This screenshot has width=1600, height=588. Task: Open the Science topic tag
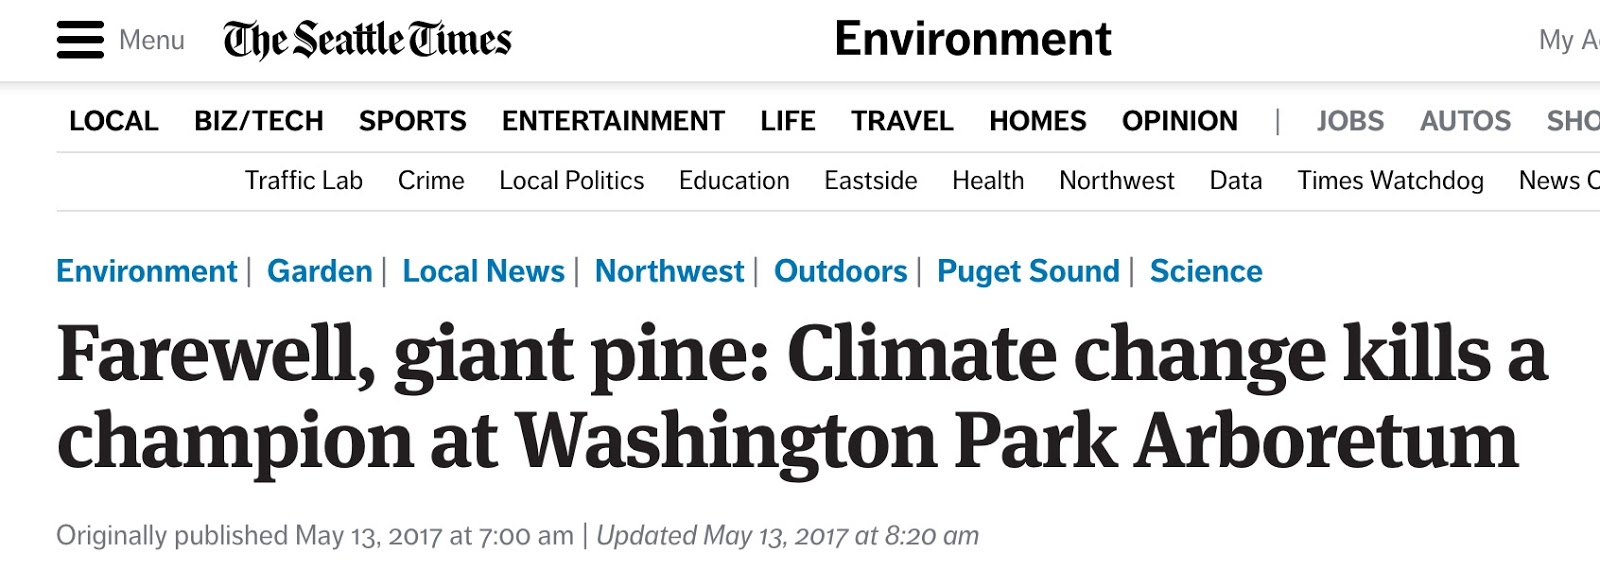(1205, 271)
